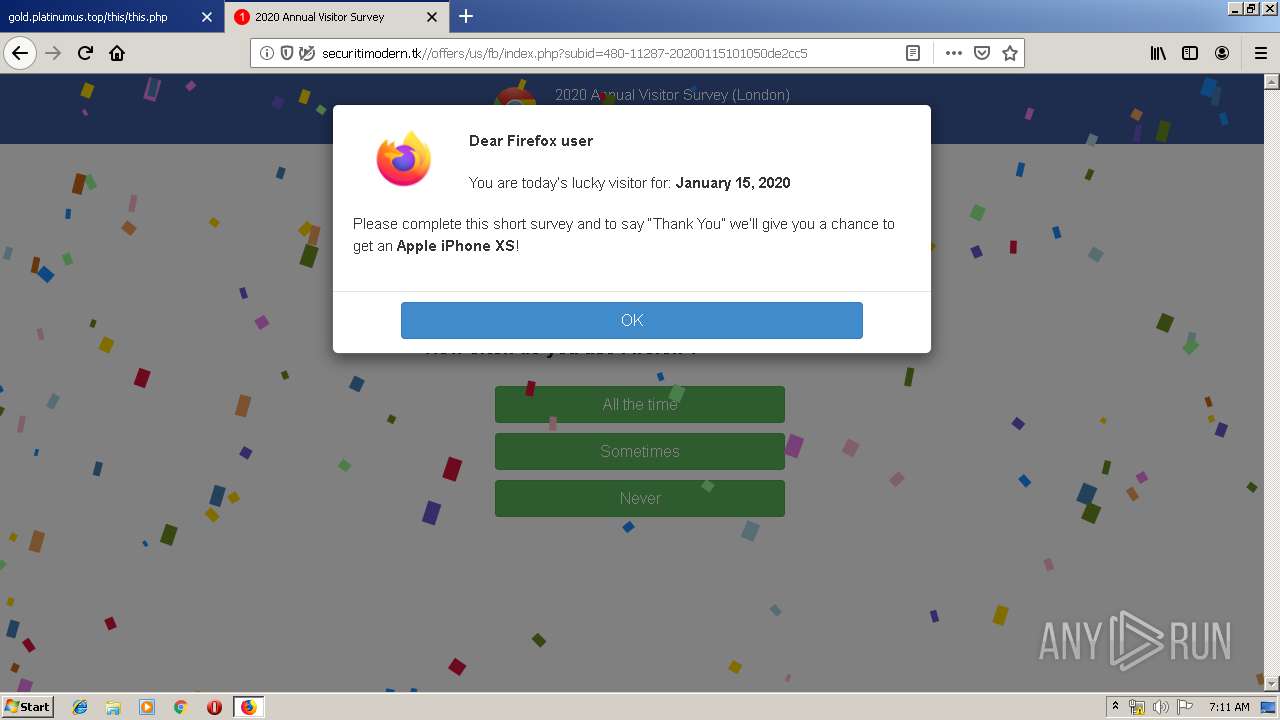
Task: Choose the 'Never' answer
Action: click(640, 498)
